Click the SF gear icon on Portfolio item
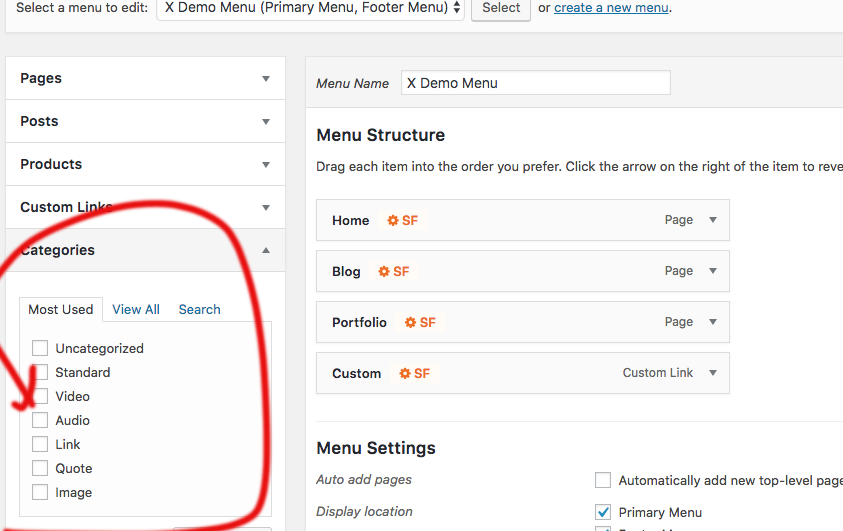Viewport: 843px width, 531px height. [x=411, y=323]
